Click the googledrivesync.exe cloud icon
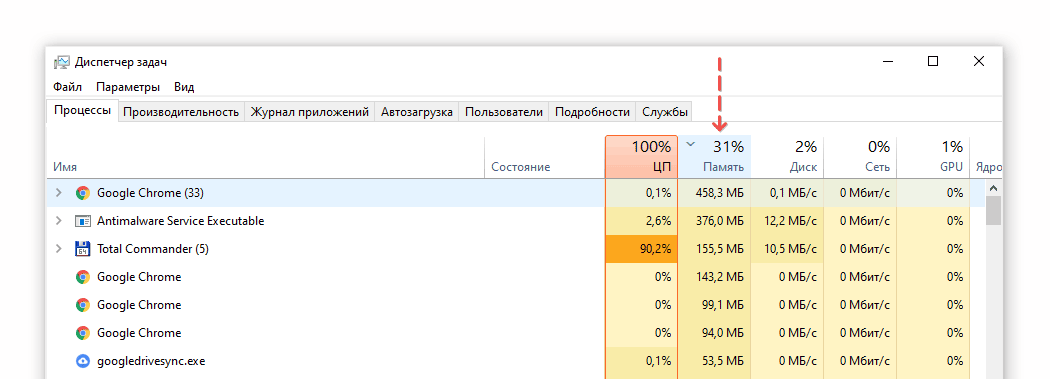The width and height of the screenshot is (1050, 379). point(82,361)
